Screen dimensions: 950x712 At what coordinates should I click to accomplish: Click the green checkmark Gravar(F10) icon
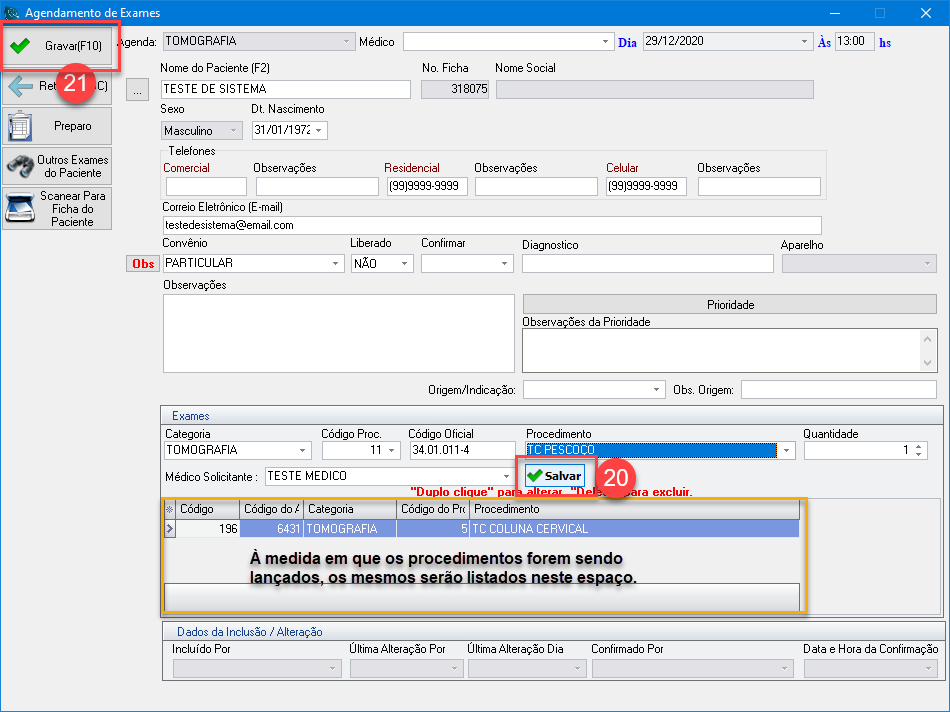[19, 46]
